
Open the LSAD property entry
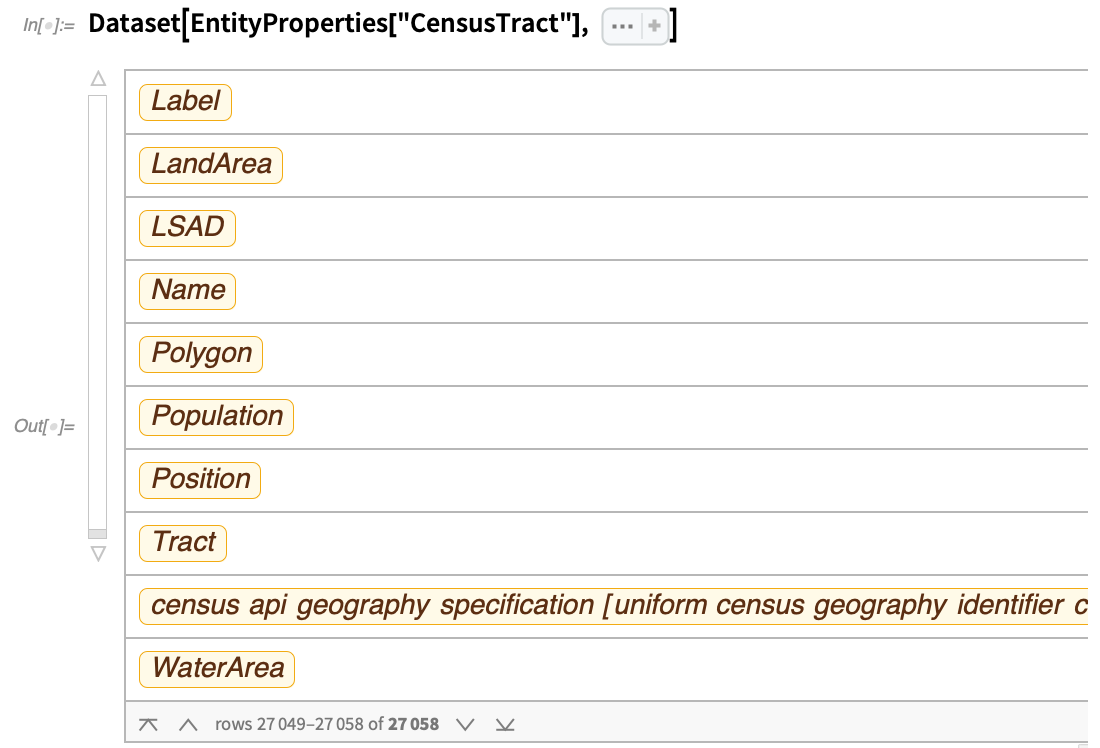(188, 228)
